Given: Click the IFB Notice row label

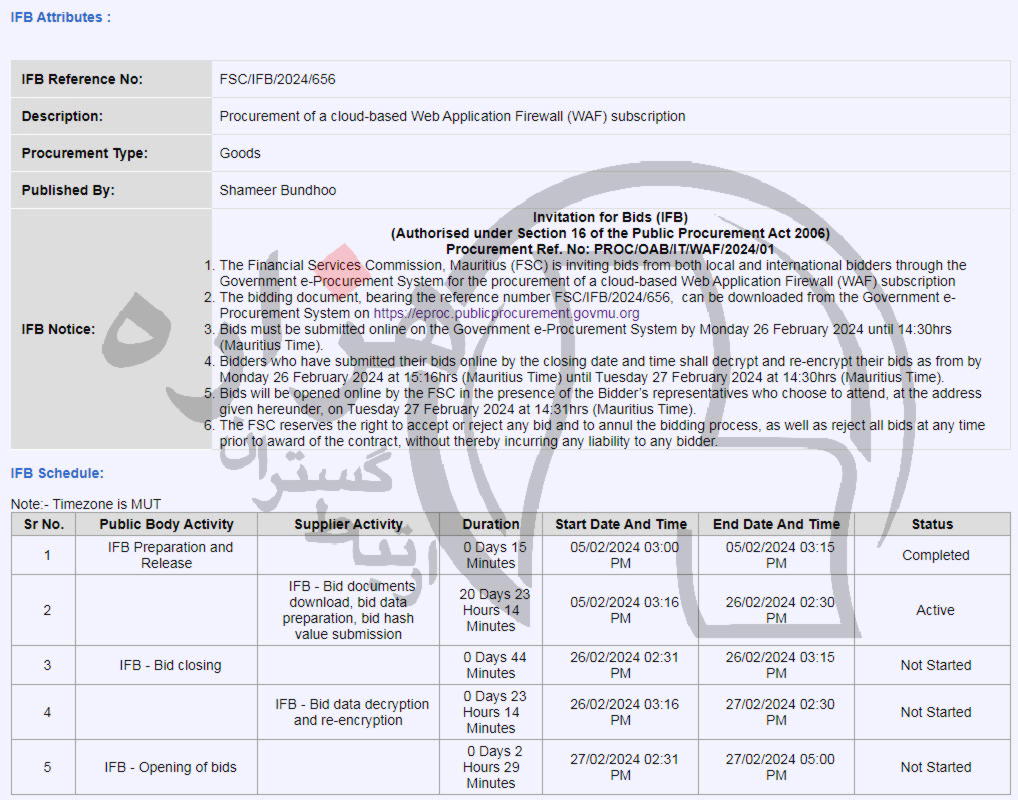Looking at the screenshot, I should (x=58, y=329).
